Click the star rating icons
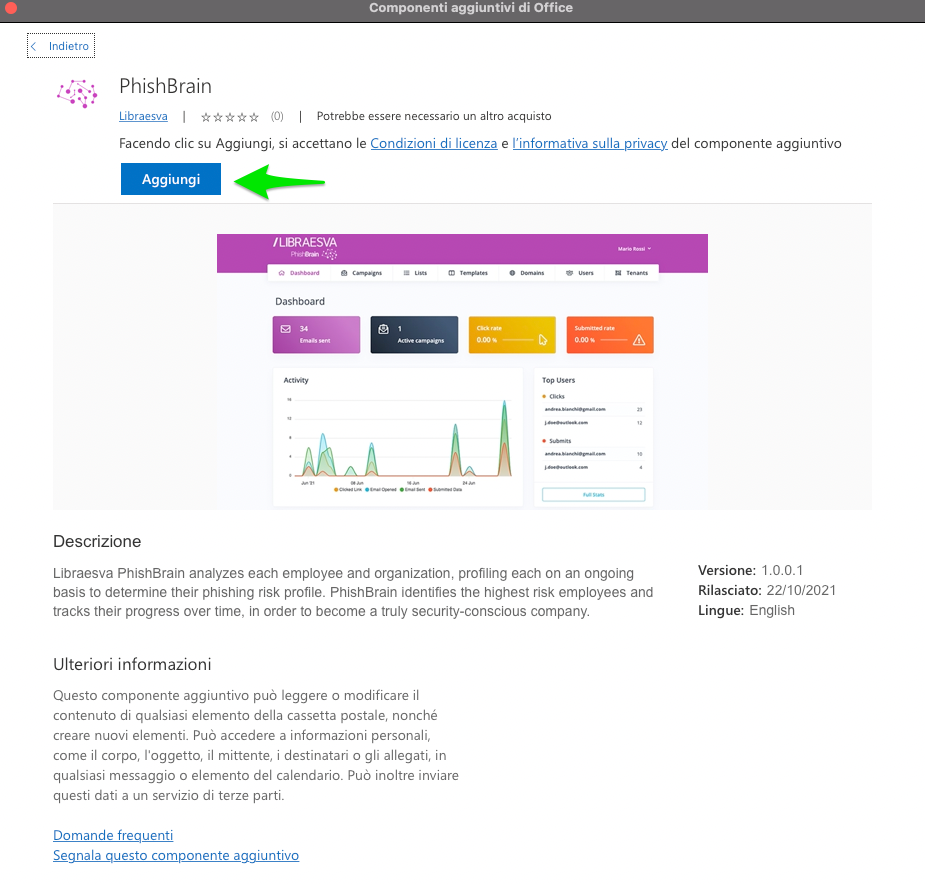Image resolution: width=925 pixels, height=884 pixels. [x=229, y=117]
